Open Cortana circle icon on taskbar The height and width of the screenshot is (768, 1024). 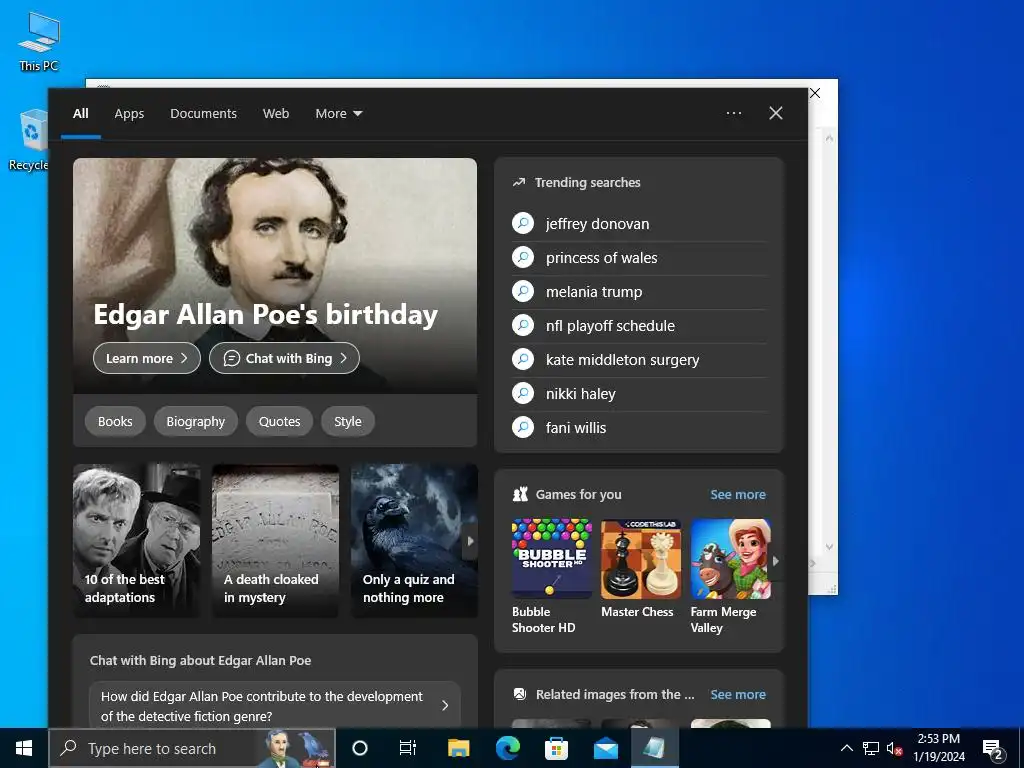pos(360,748)
